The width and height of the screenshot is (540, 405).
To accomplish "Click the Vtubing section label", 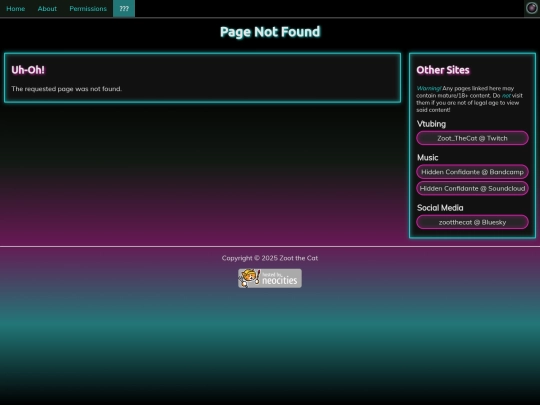I will tap(431, 124).
